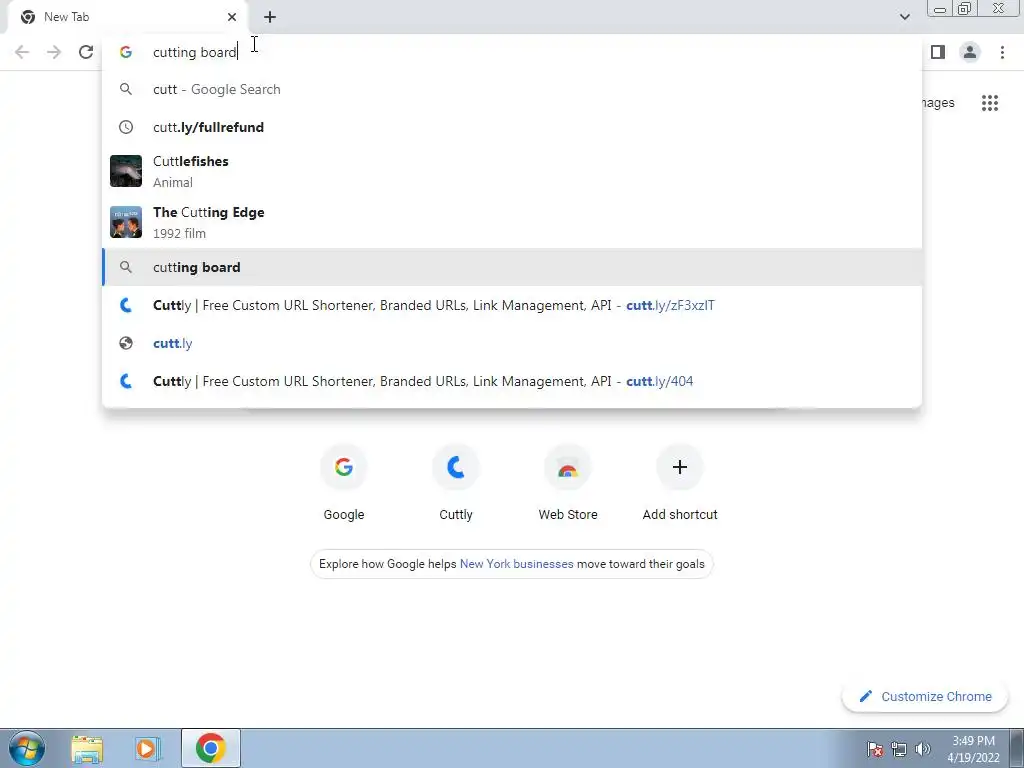The image size is (1024, 768).
Task: Click the globe icon beside cutt.ly
Action: click(126, 343)
